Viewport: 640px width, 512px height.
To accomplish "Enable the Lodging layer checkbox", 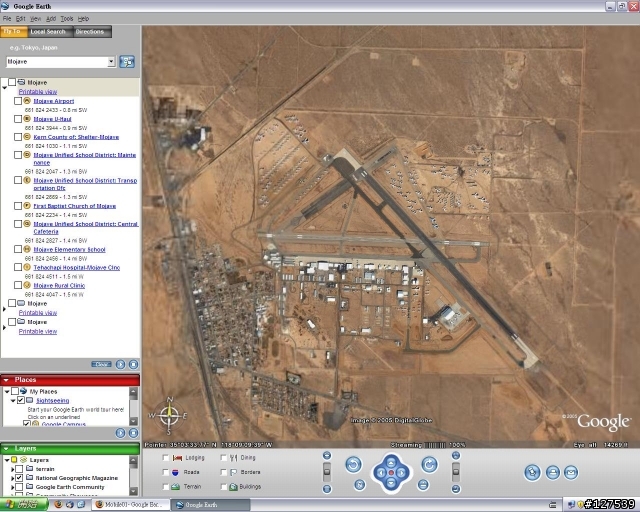I will [166, 458].
